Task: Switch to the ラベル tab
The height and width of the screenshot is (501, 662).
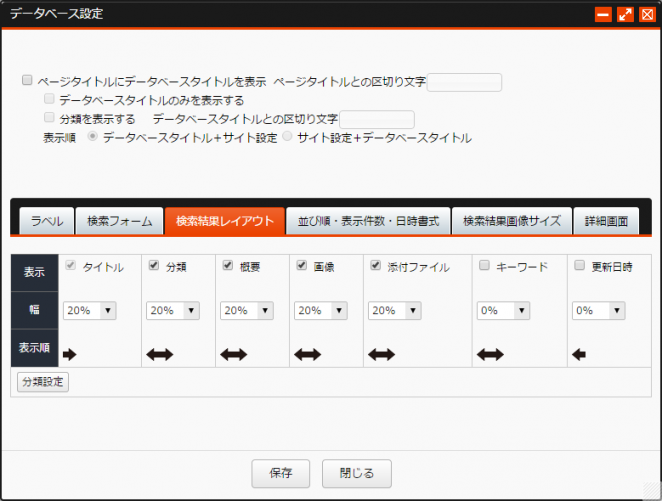Action: pyautogui.click(x=47, y=221)
